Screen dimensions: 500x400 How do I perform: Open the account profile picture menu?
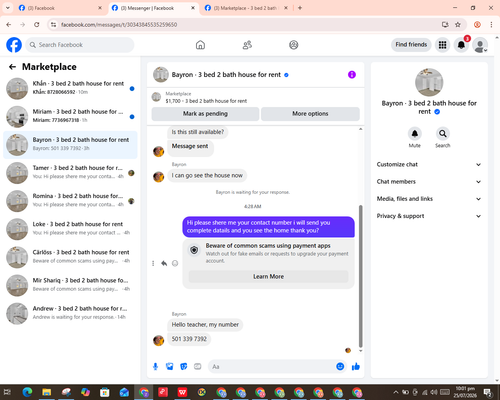pos(480,45)
